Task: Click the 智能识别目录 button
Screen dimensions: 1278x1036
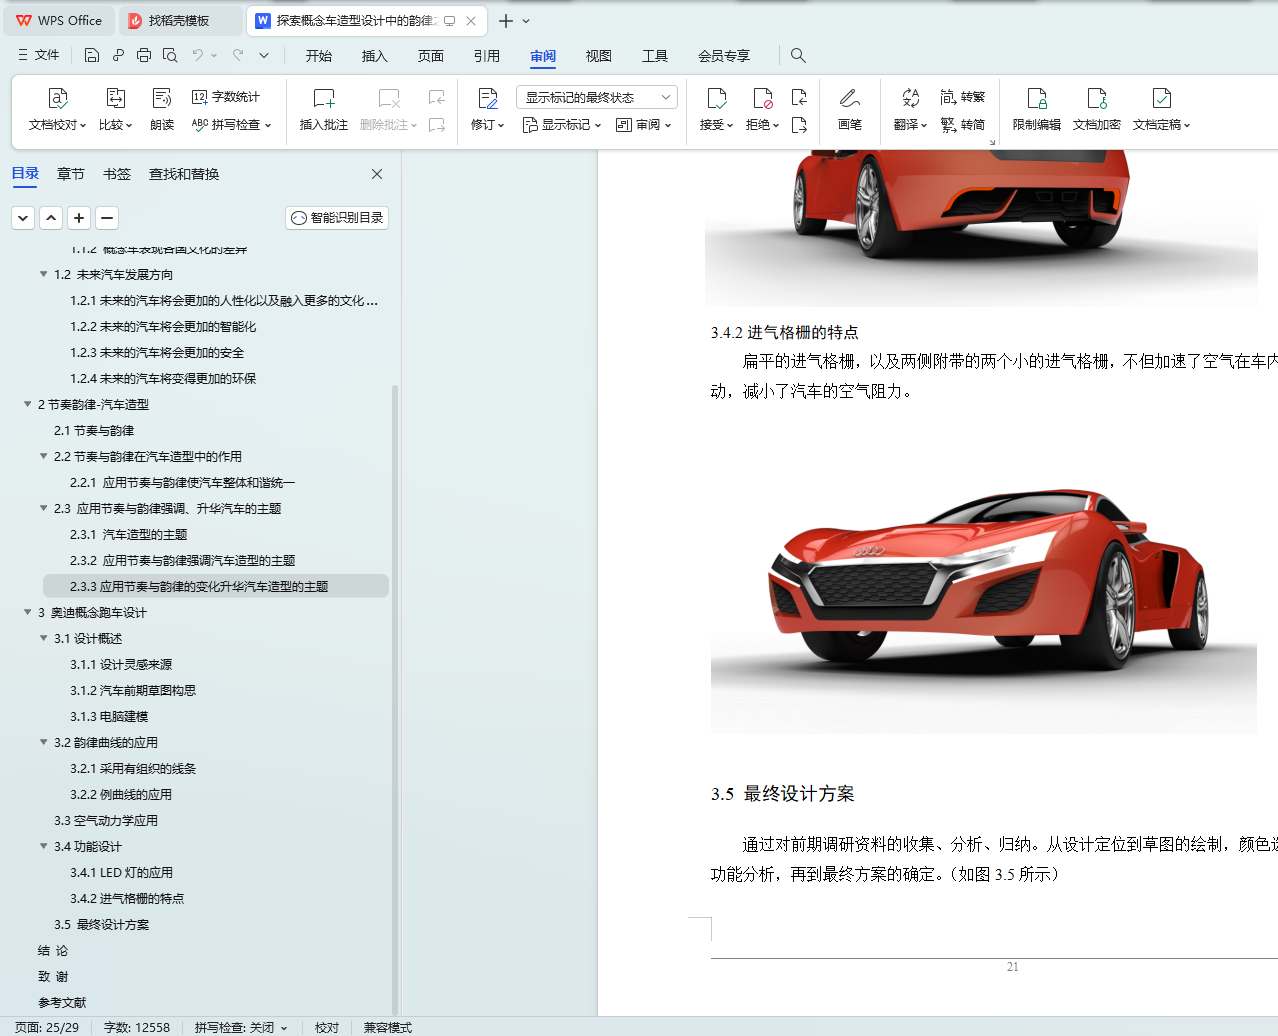Action: 337,218
